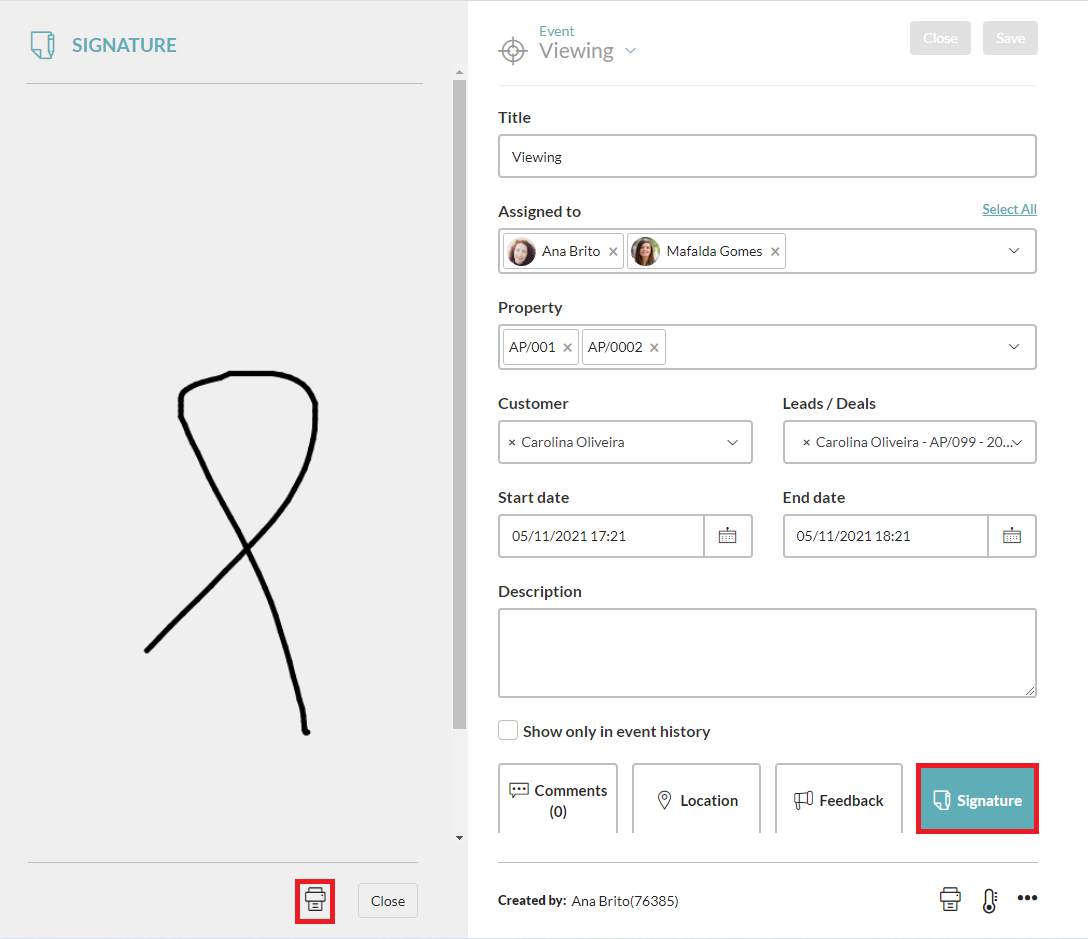The image size is (1088, 939).
Task: Select the Signature tab
Action: (x=977, y=799)
